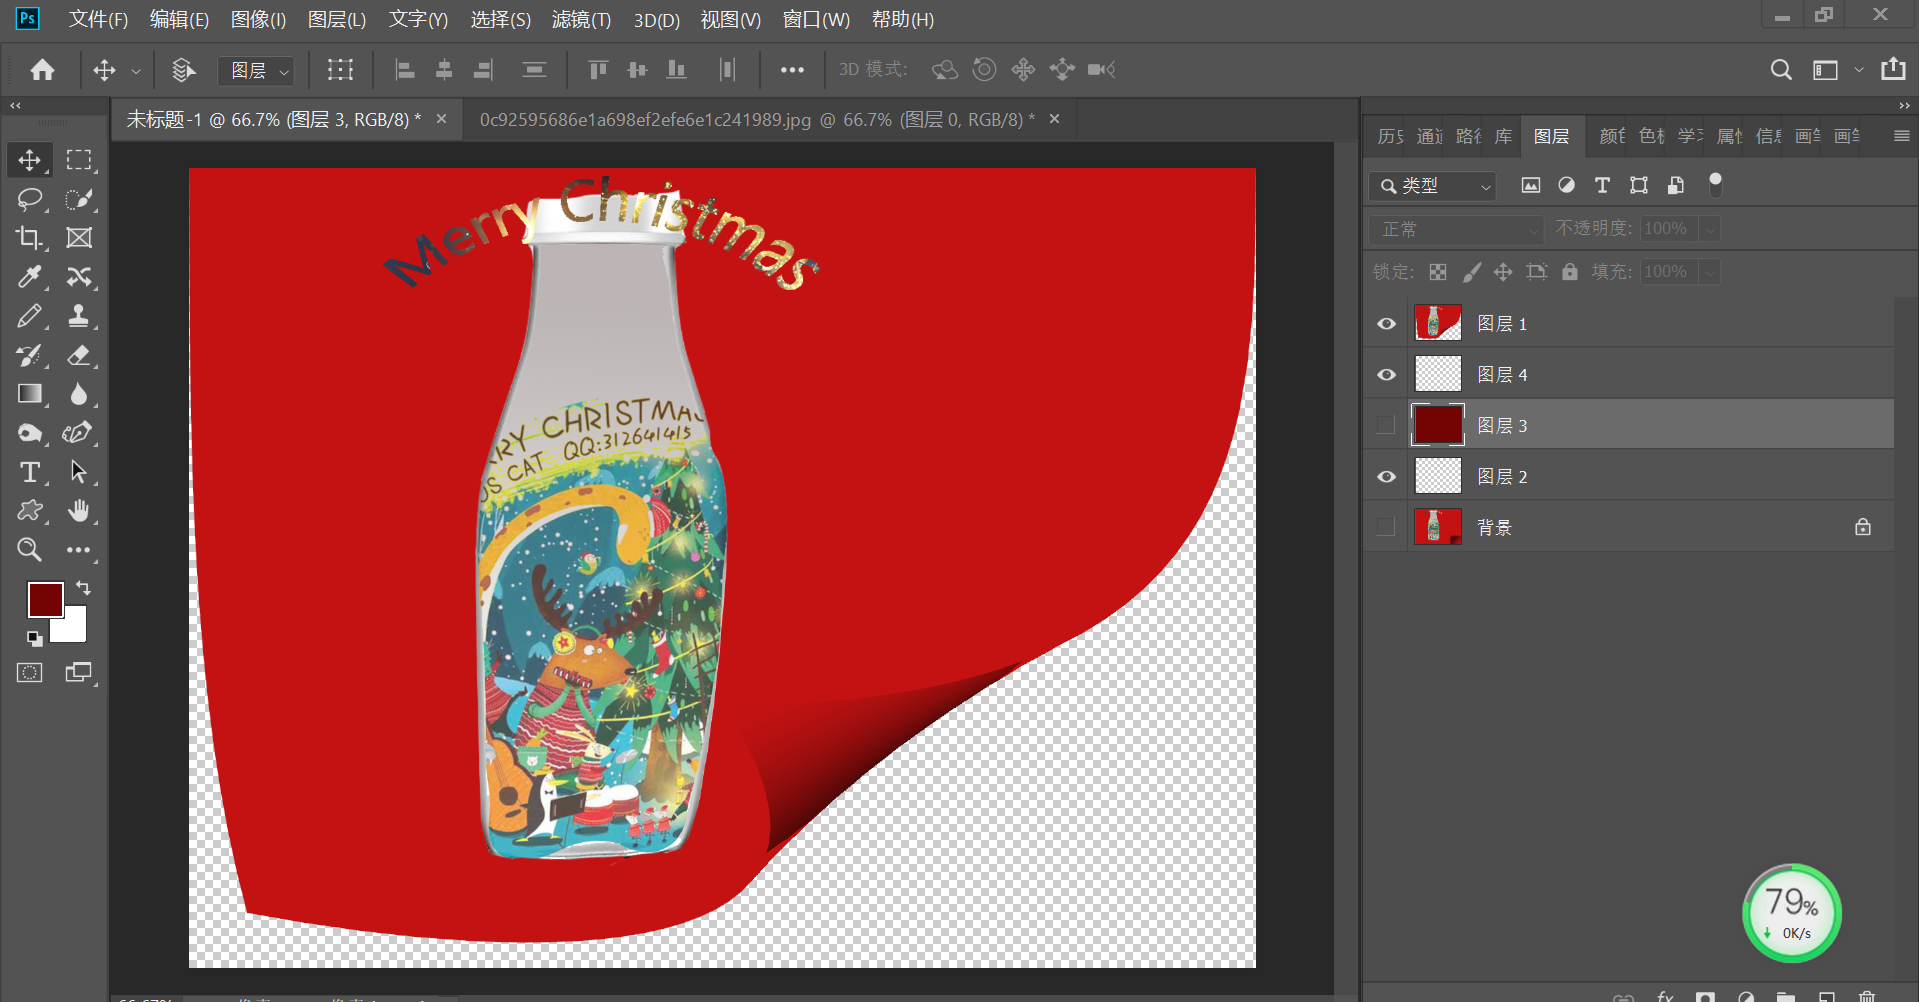This screenshot has width=1919, height=1002.
Task: Select the 背景 layer thumbnail
Action: click(1438, 526)
